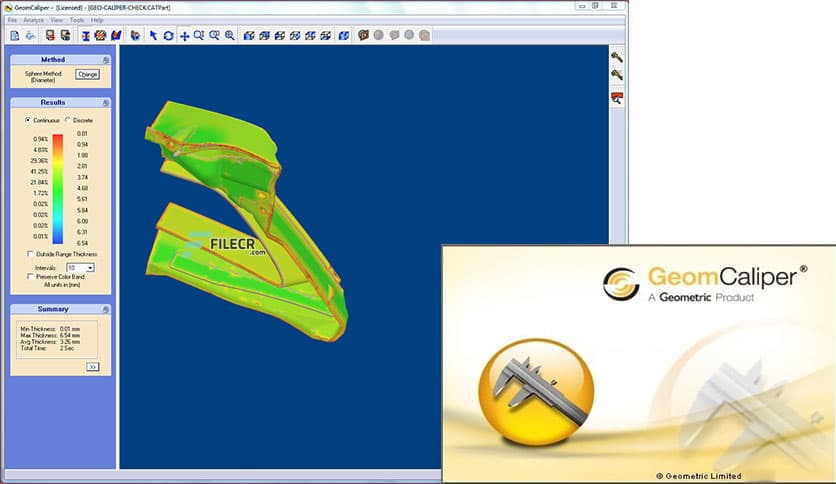Click the second standard view cube icon
Image resolution: width=836 pixels, height=484 pixels.
264,36
